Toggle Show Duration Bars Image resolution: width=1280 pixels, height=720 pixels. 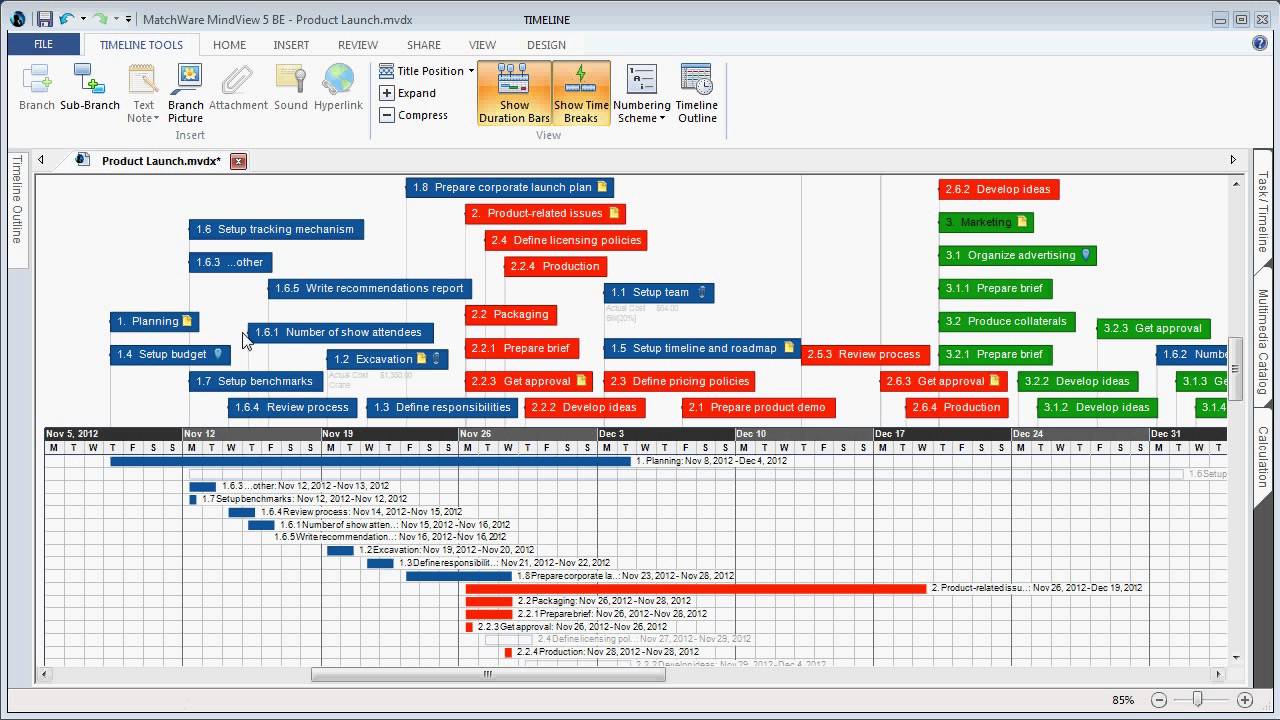514,93
